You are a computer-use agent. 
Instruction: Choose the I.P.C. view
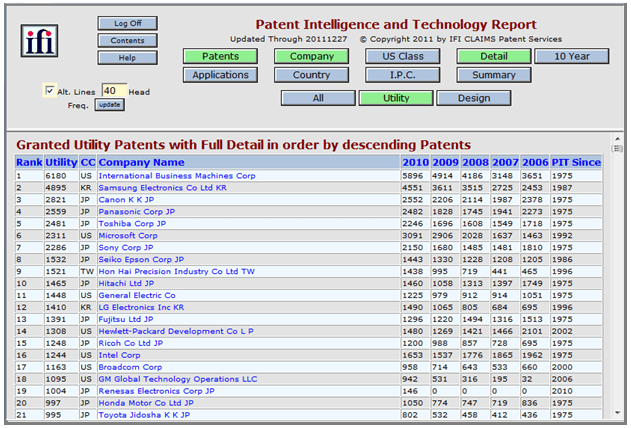[403, 75]
